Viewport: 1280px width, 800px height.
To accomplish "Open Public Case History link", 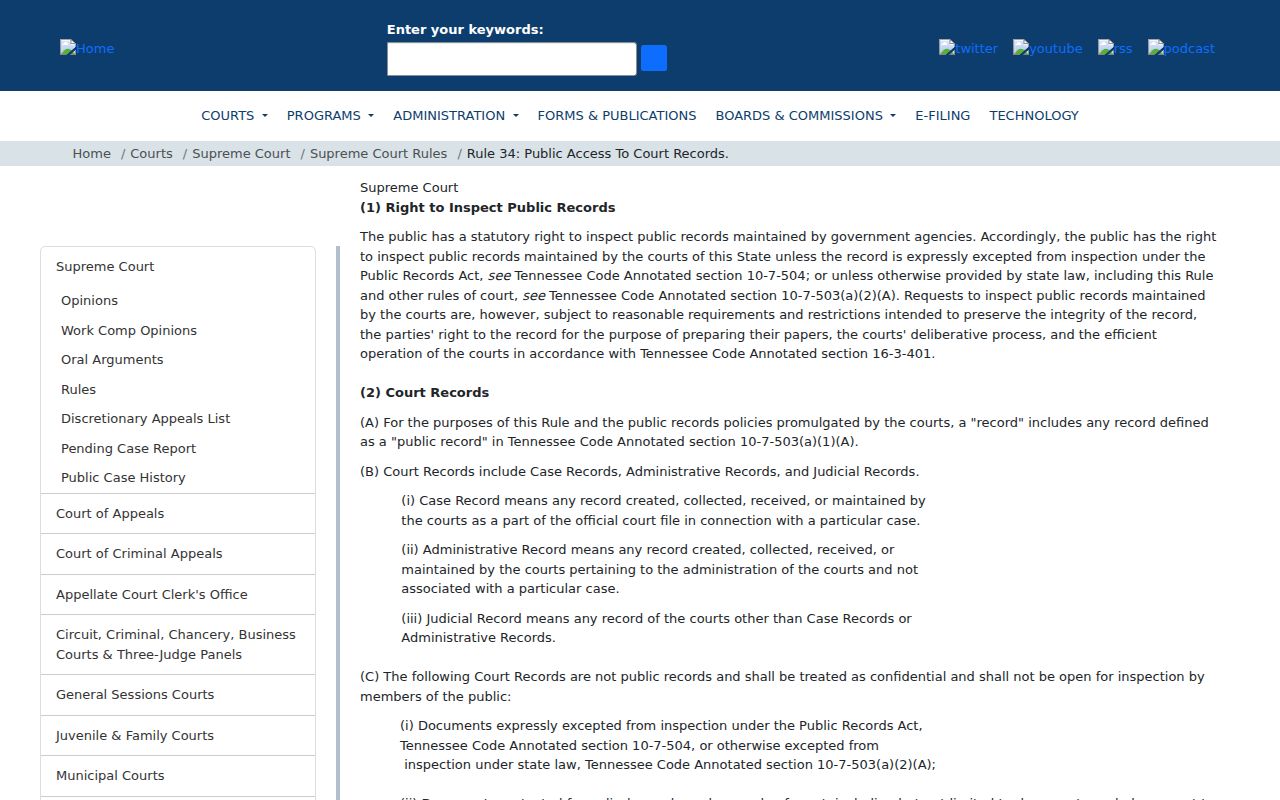I will 123,477.
